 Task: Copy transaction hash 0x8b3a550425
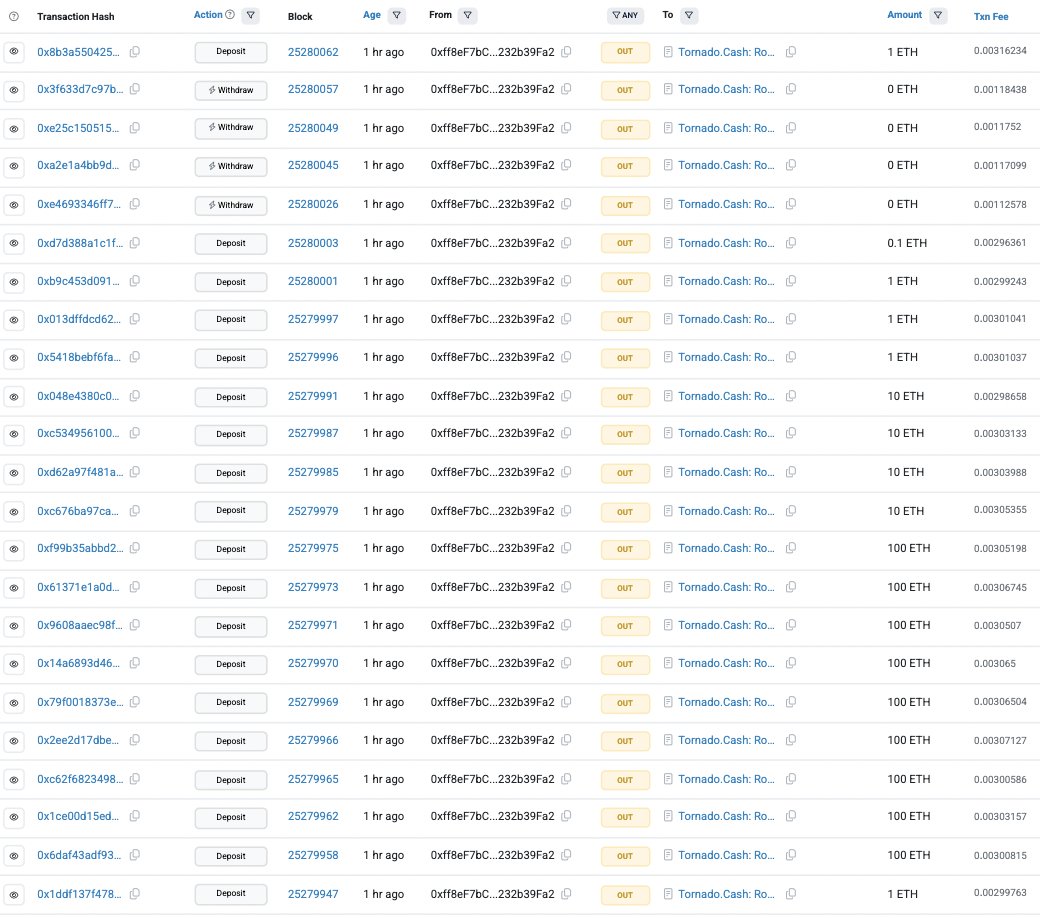tap(135, 52)
